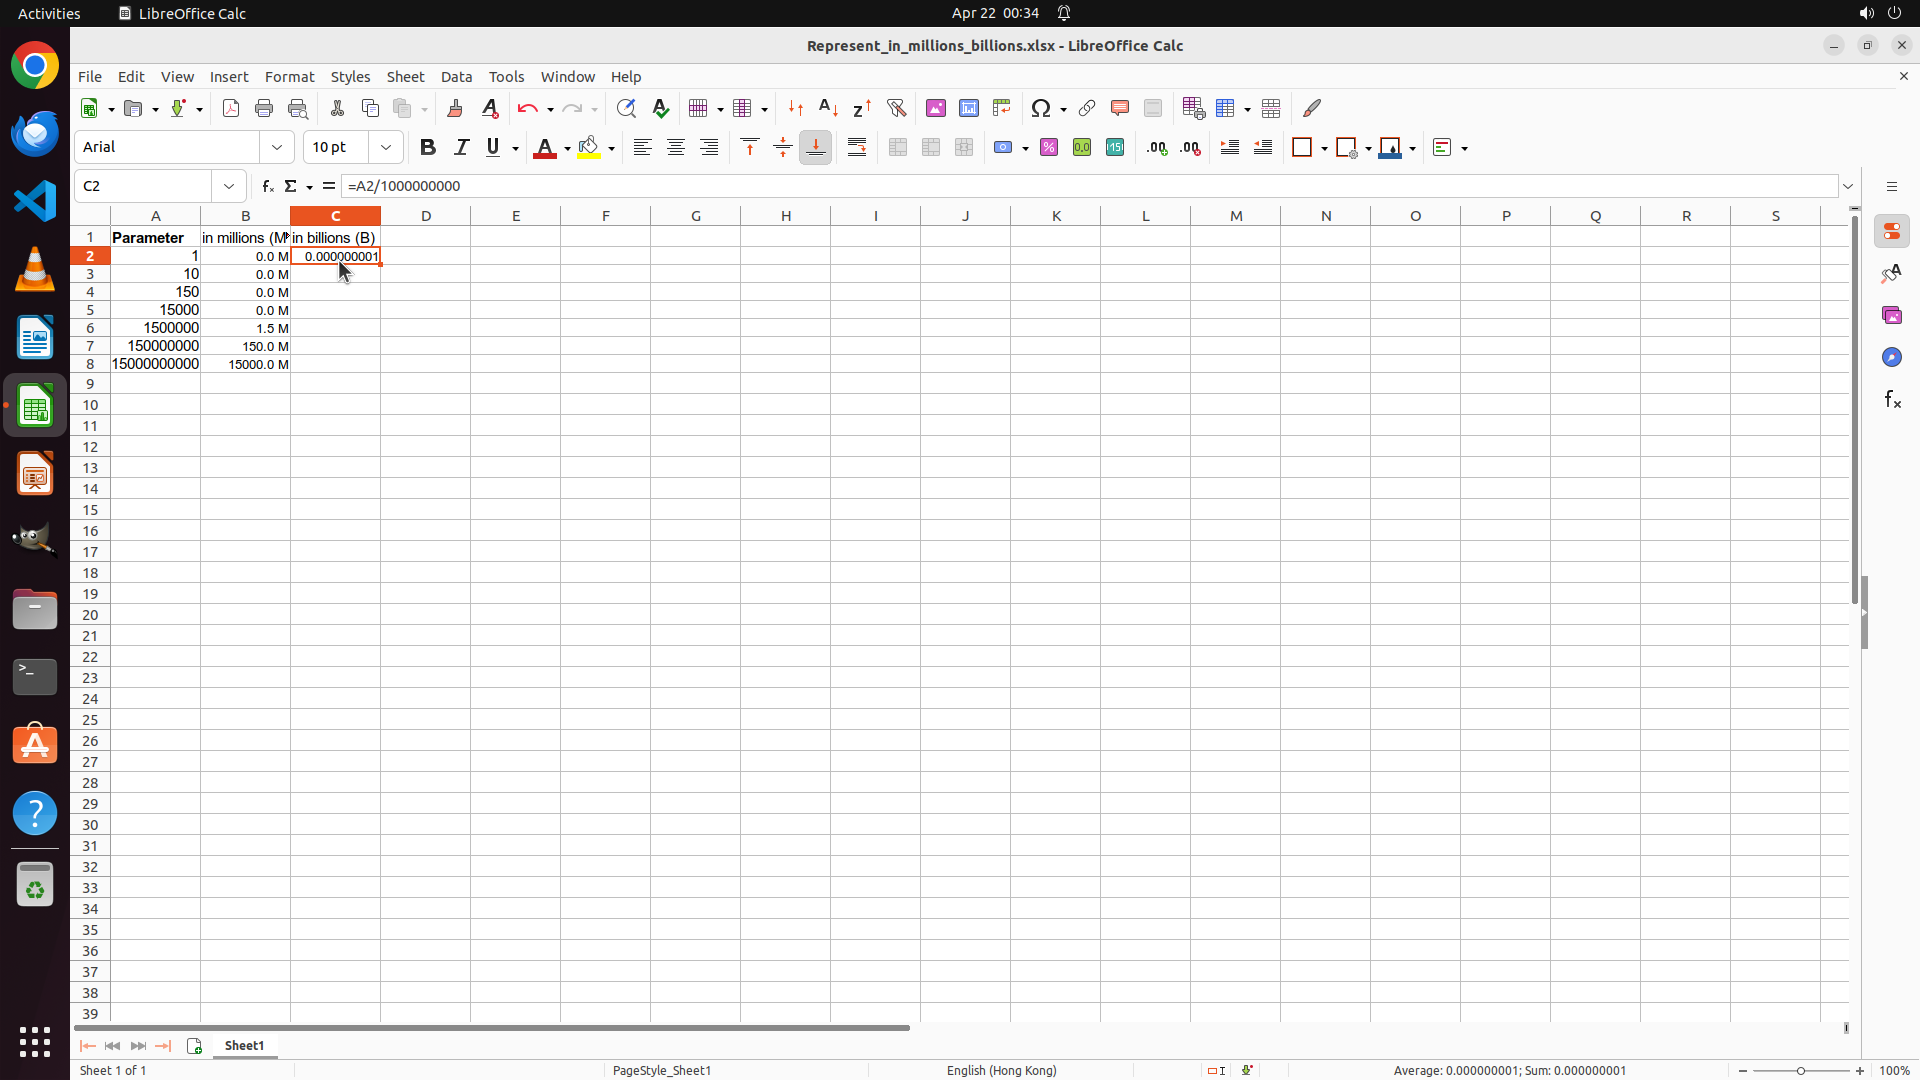Open the Data menu

click(456, 77)
